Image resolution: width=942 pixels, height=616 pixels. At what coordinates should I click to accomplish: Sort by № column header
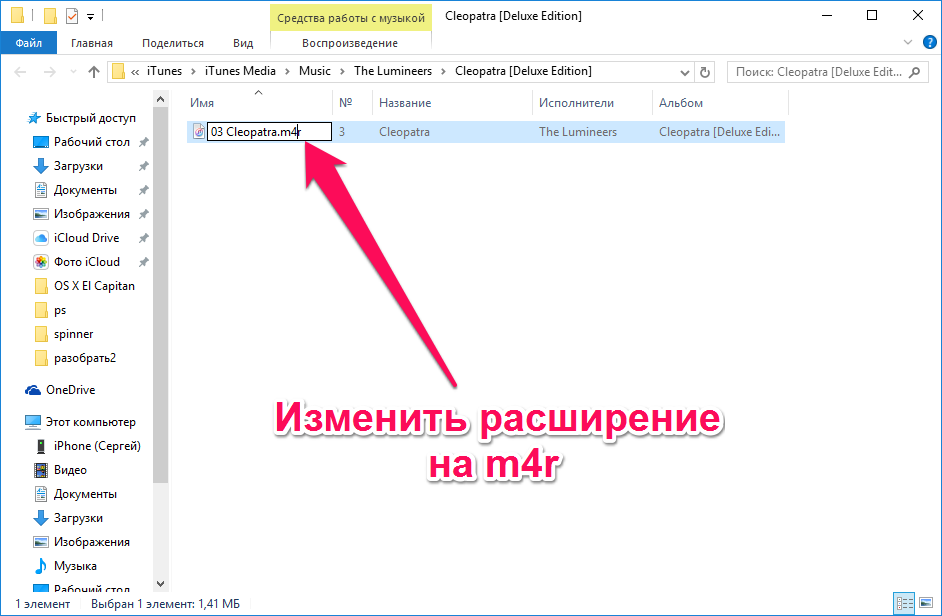click(352, 103)
